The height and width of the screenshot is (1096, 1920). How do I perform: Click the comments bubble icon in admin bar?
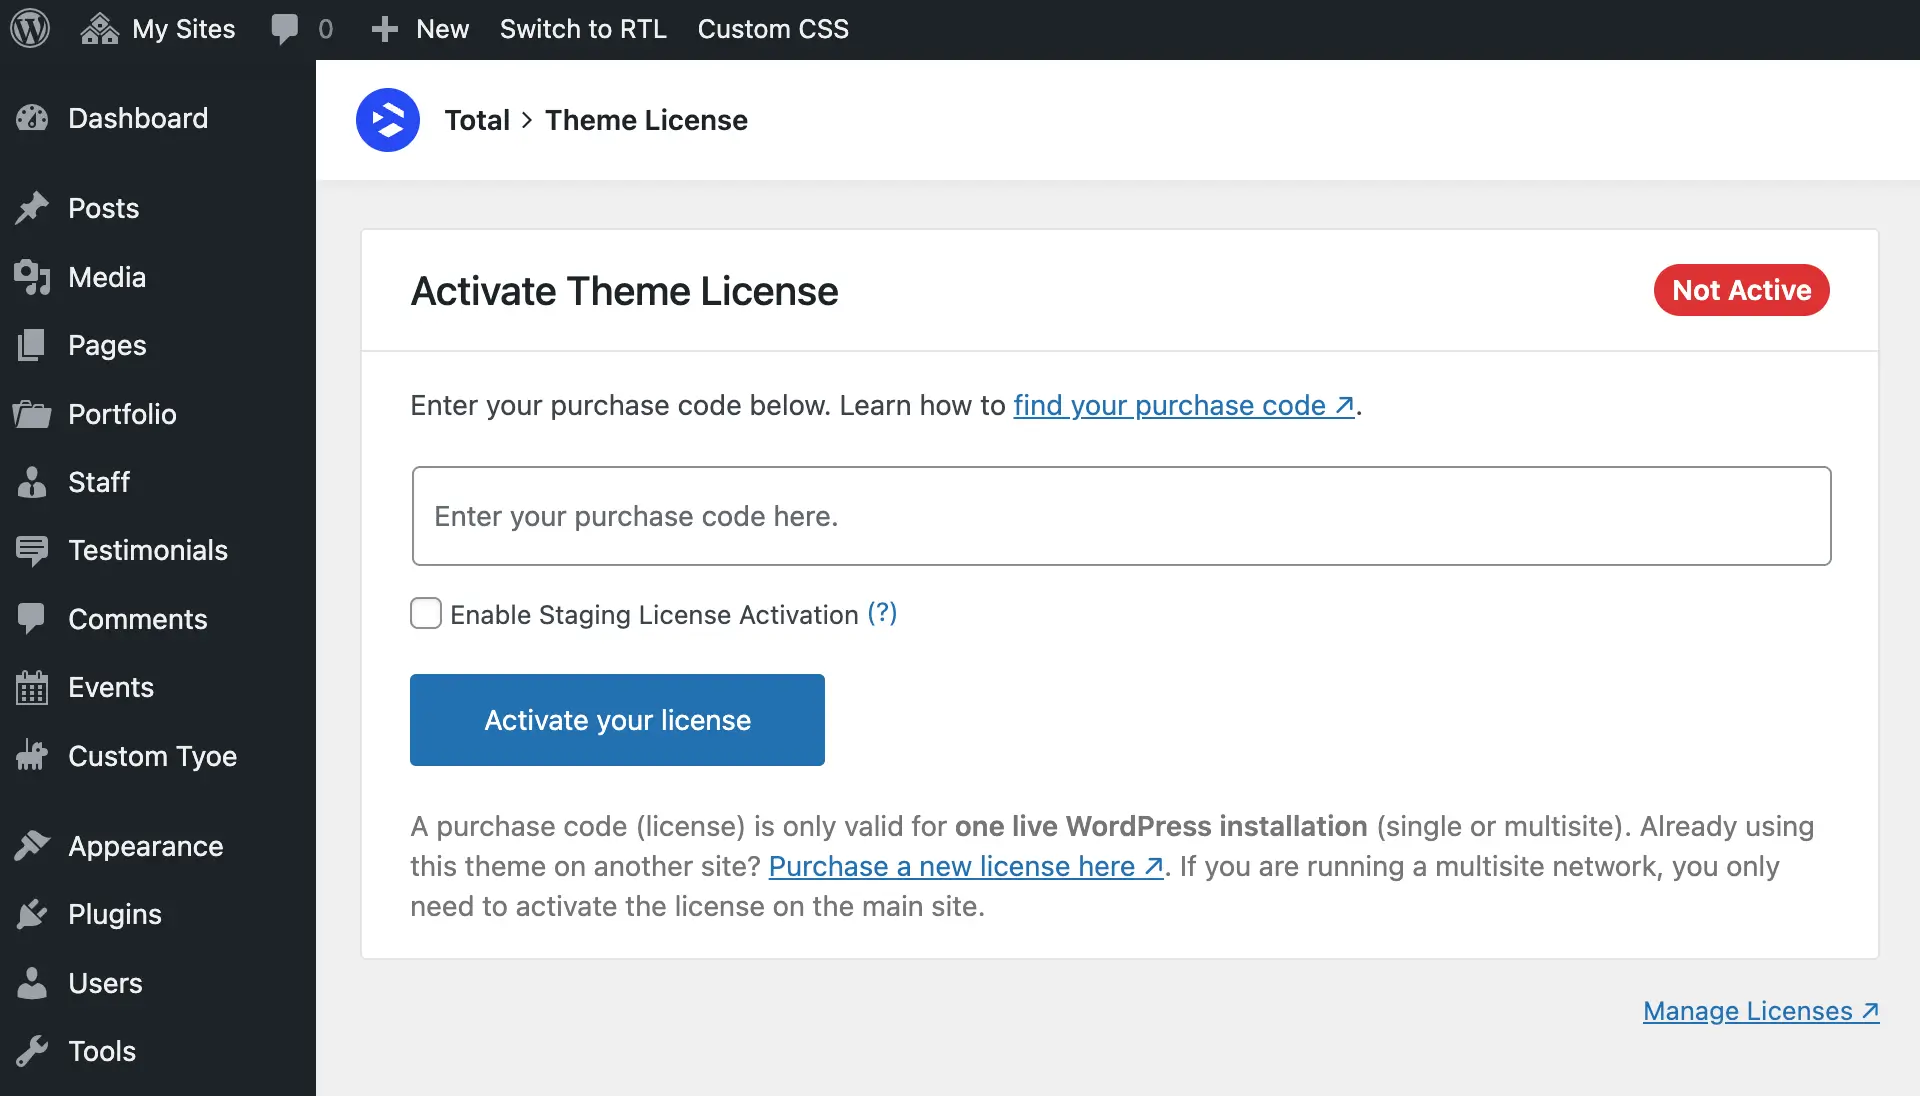(x=285, y=29)
